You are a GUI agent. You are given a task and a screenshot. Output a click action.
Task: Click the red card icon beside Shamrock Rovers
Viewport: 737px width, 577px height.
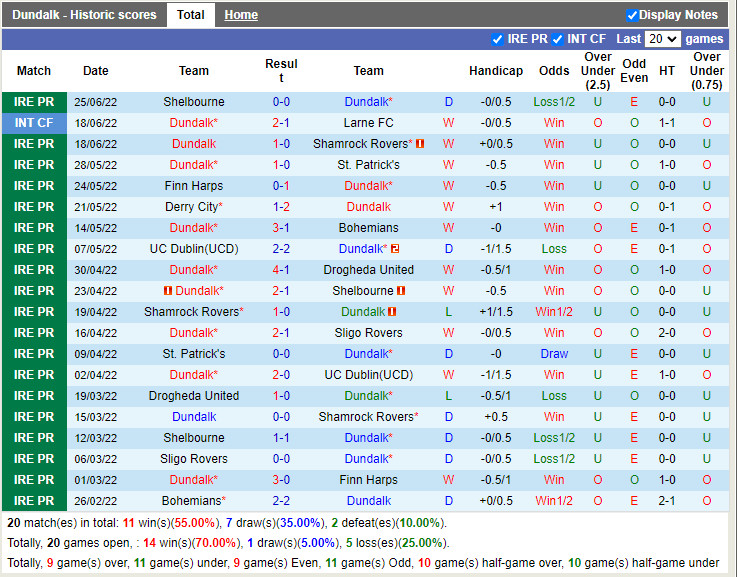[x=421, y=144]
